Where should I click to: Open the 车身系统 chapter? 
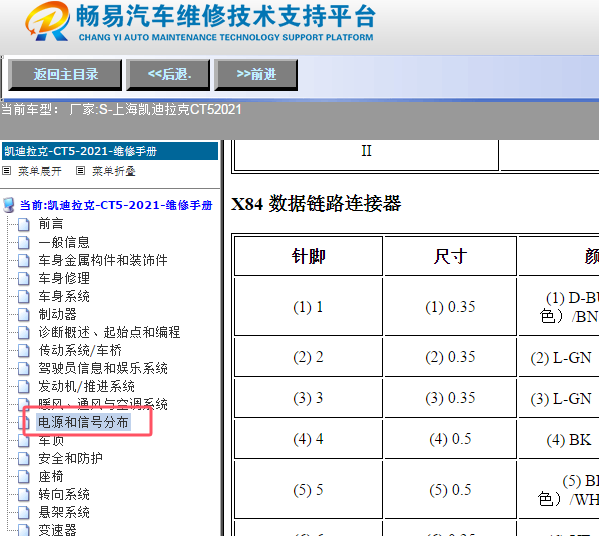(64, 296)
